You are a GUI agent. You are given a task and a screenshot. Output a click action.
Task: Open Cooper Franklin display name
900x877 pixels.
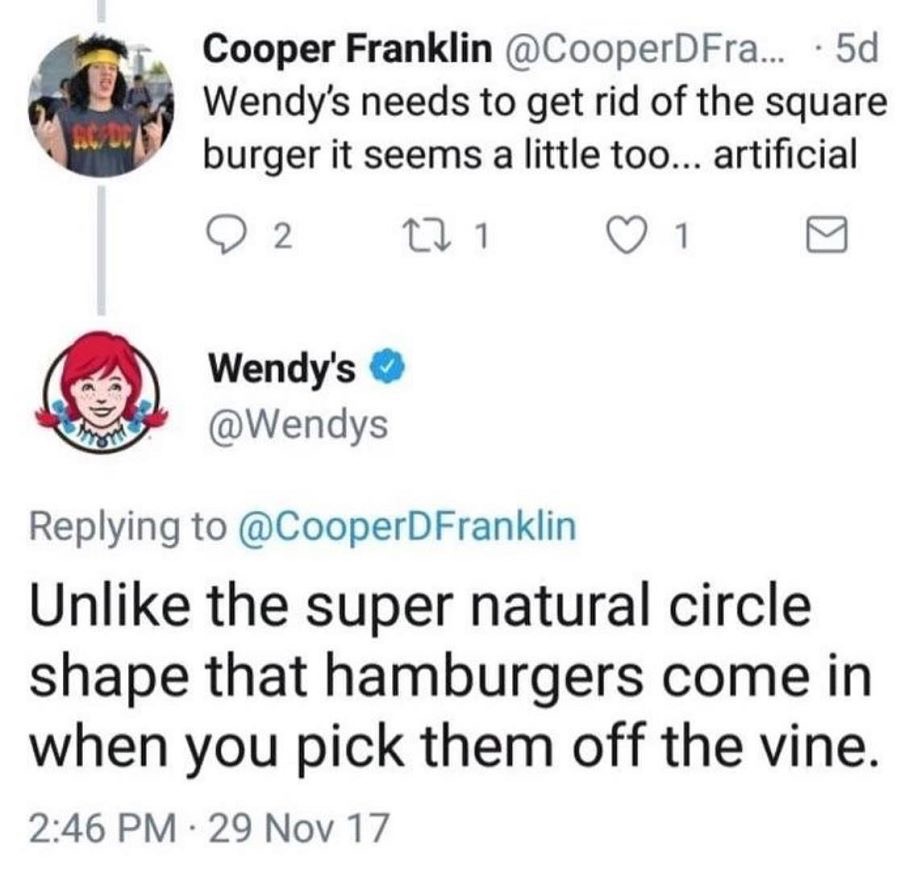click(x=348, y=49)
